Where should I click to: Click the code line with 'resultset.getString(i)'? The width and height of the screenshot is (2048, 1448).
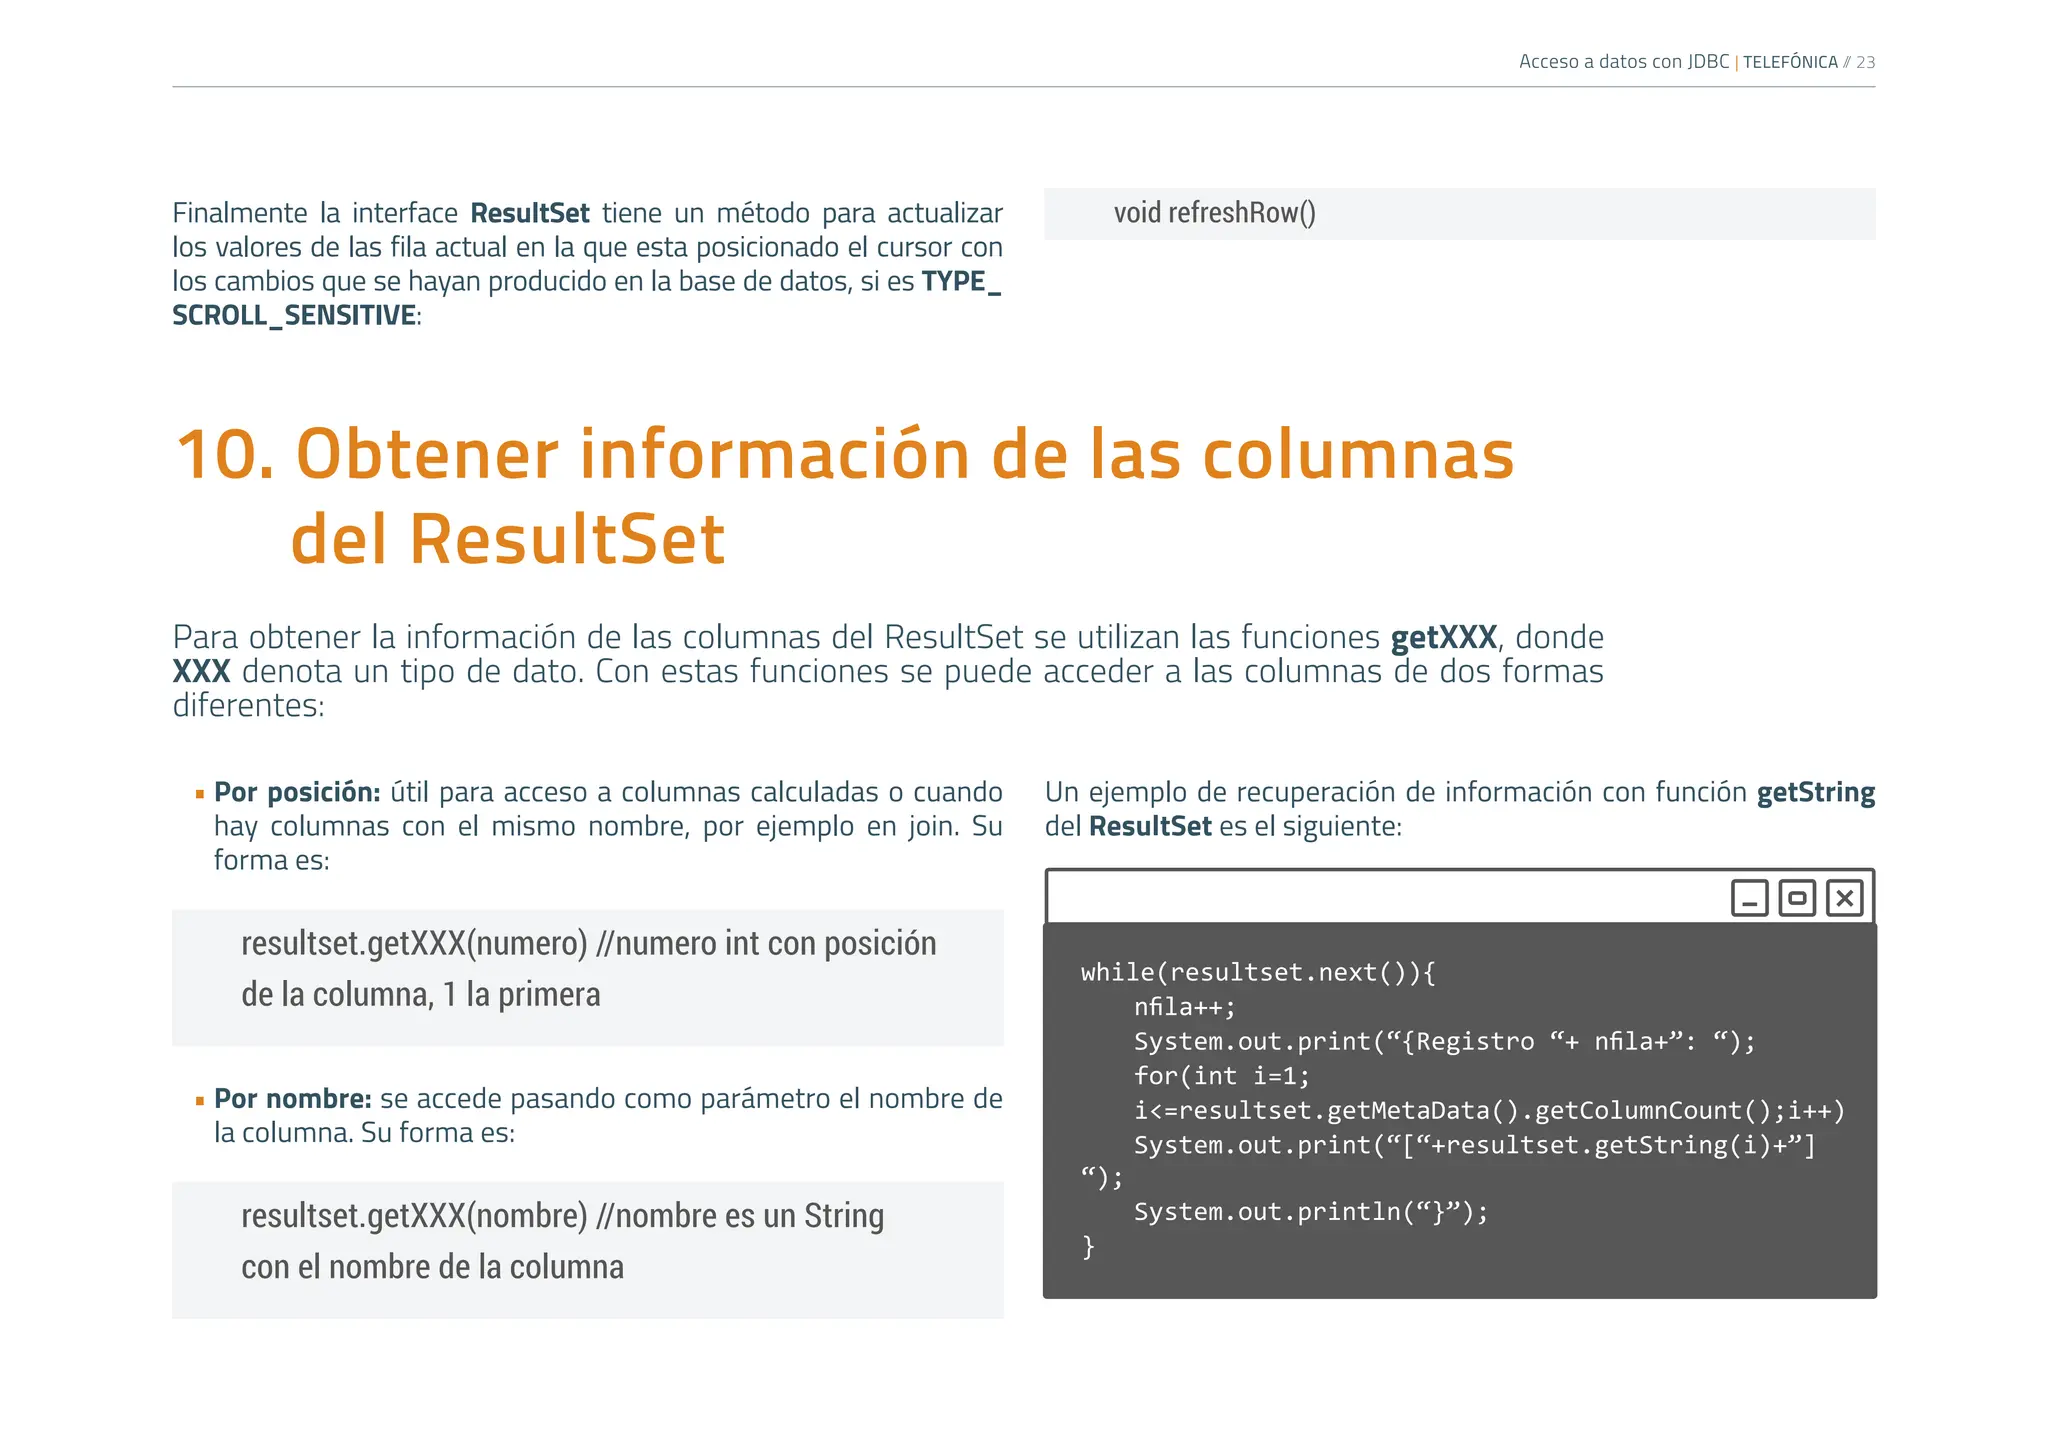coord(1474,1145)
